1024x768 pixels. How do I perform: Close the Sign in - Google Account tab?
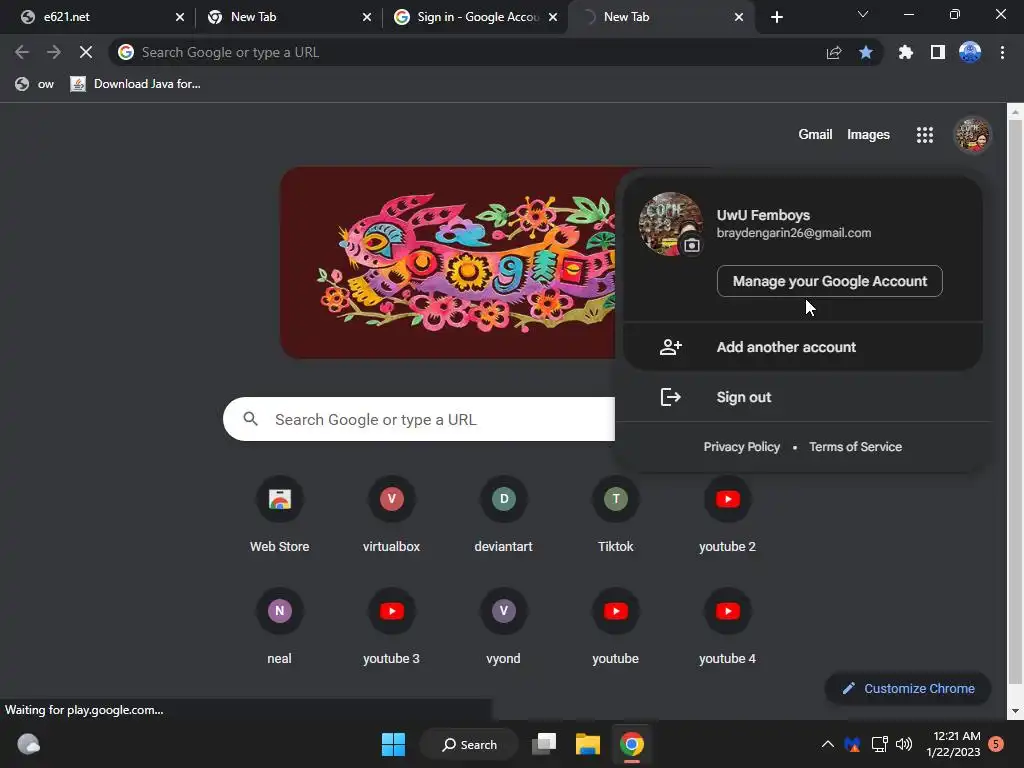552,17
